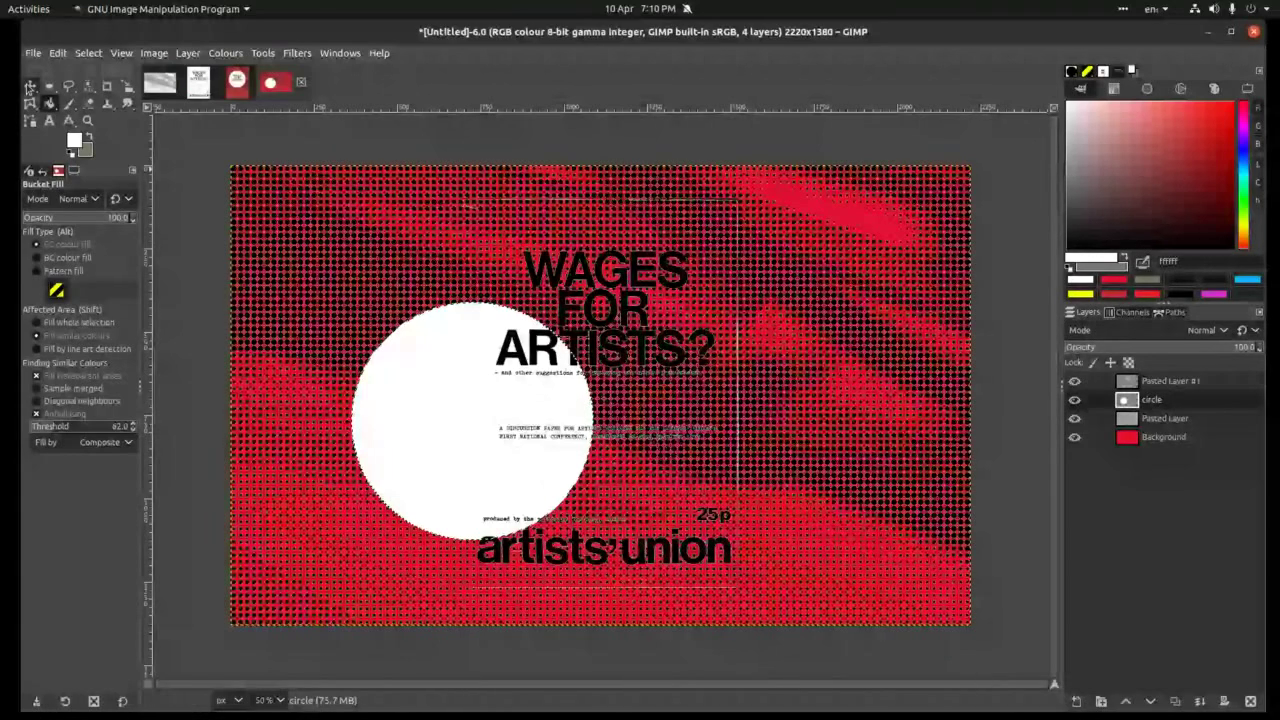The width and height of the screenshot is (1280, 720).
Task: Click the hex colour ffffff field
Action: coord(1209,261)
